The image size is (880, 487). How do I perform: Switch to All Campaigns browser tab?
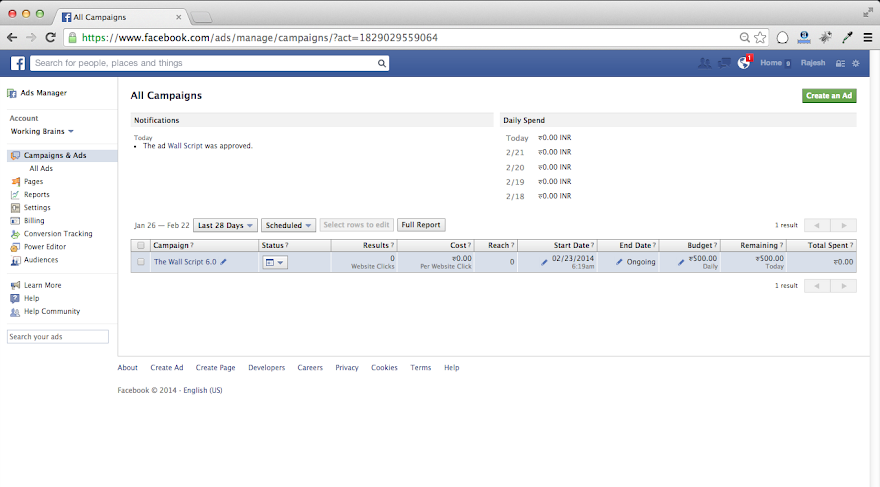point(121,17)
